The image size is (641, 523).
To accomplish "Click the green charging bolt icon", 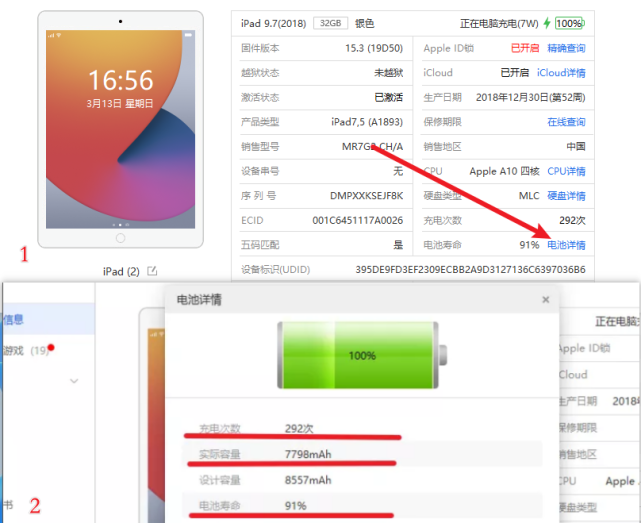I will pos(547,23).
